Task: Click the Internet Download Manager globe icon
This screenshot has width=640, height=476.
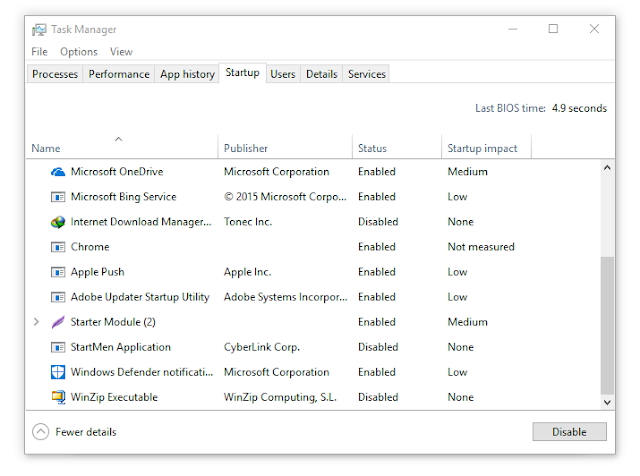Action: [58, 222]
